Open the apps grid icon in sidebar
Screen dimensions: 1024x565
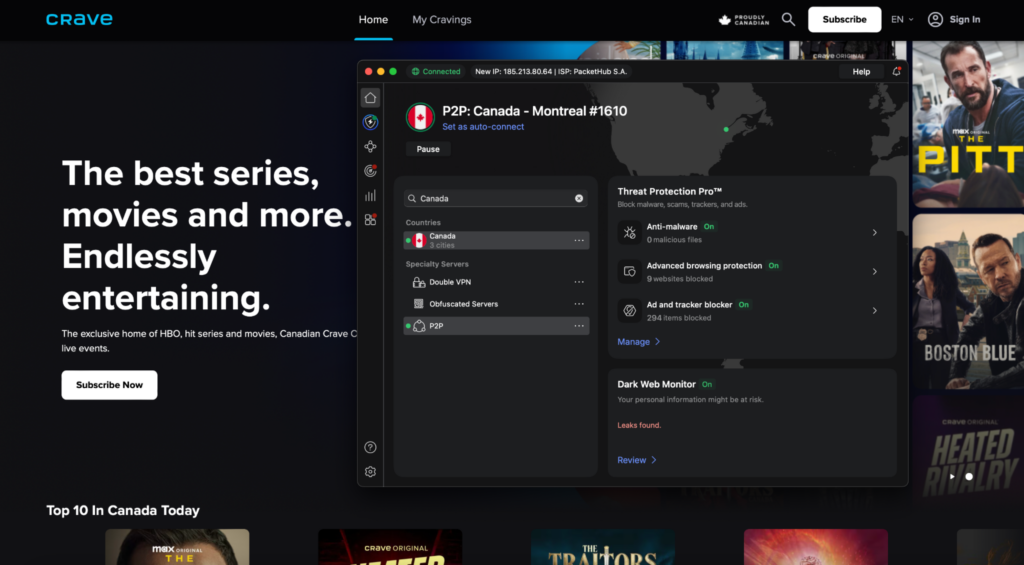pyautogui.click(x=370, y=219)
